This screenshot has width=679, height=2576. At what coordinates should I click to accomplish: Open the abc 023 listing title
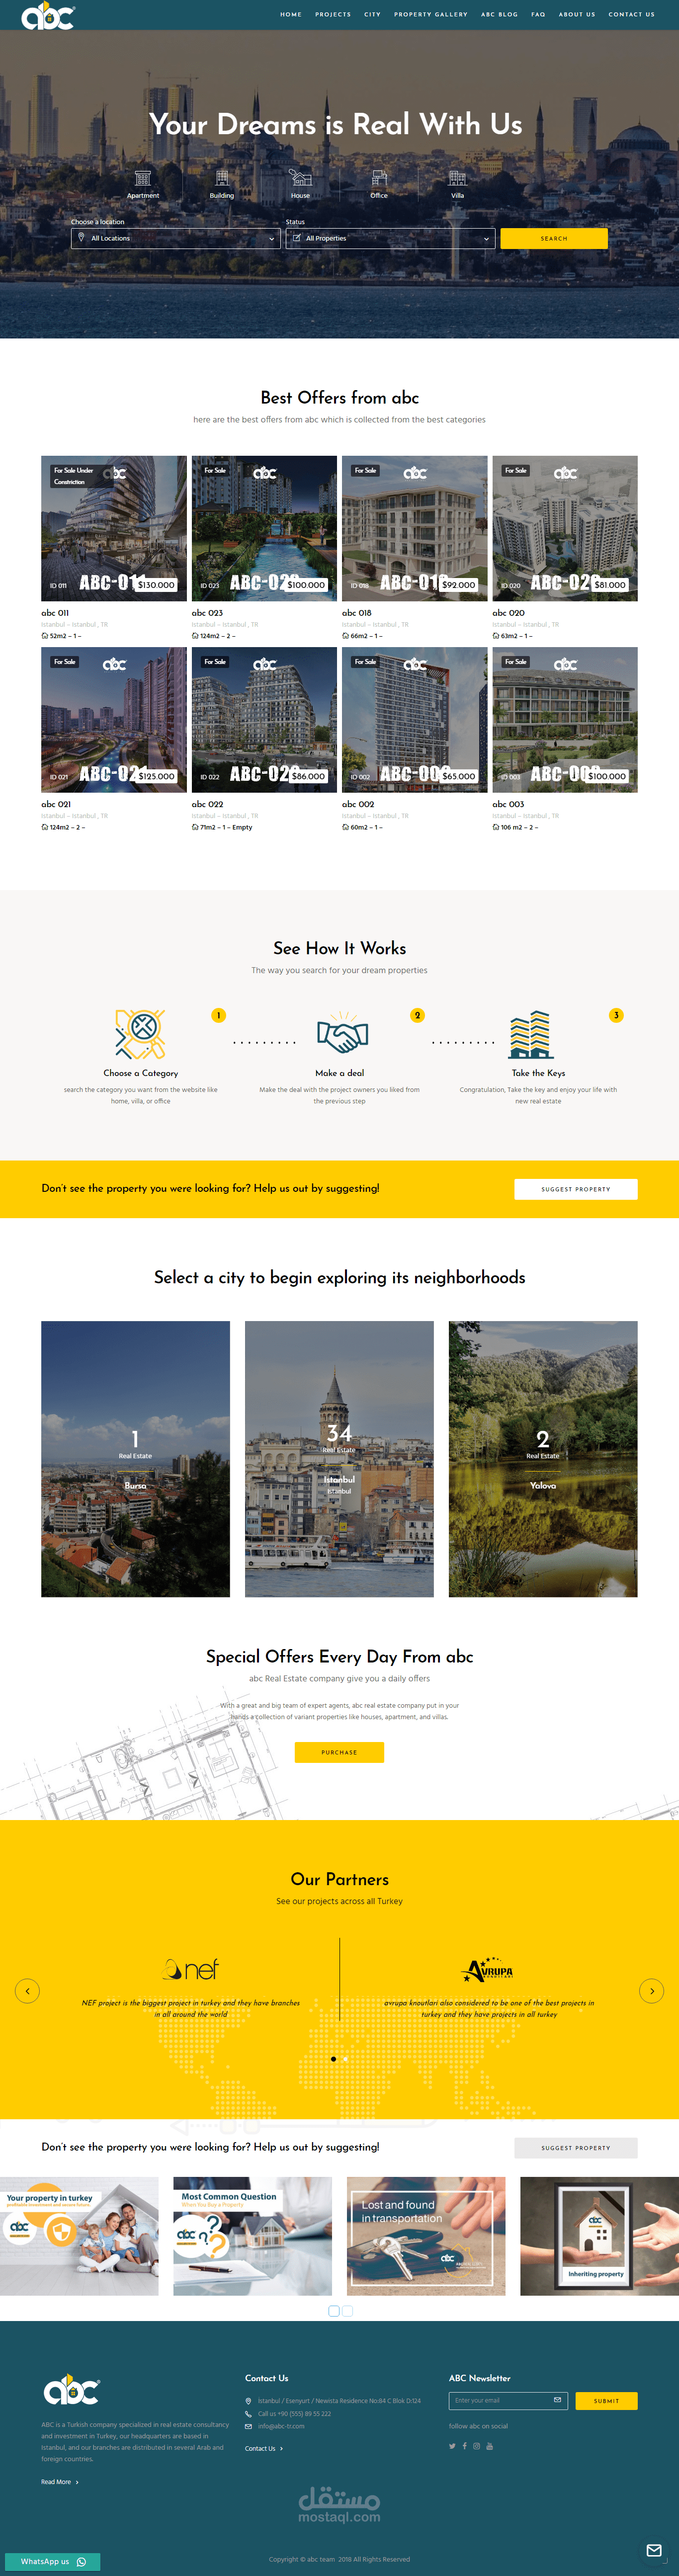click(207, 613)
